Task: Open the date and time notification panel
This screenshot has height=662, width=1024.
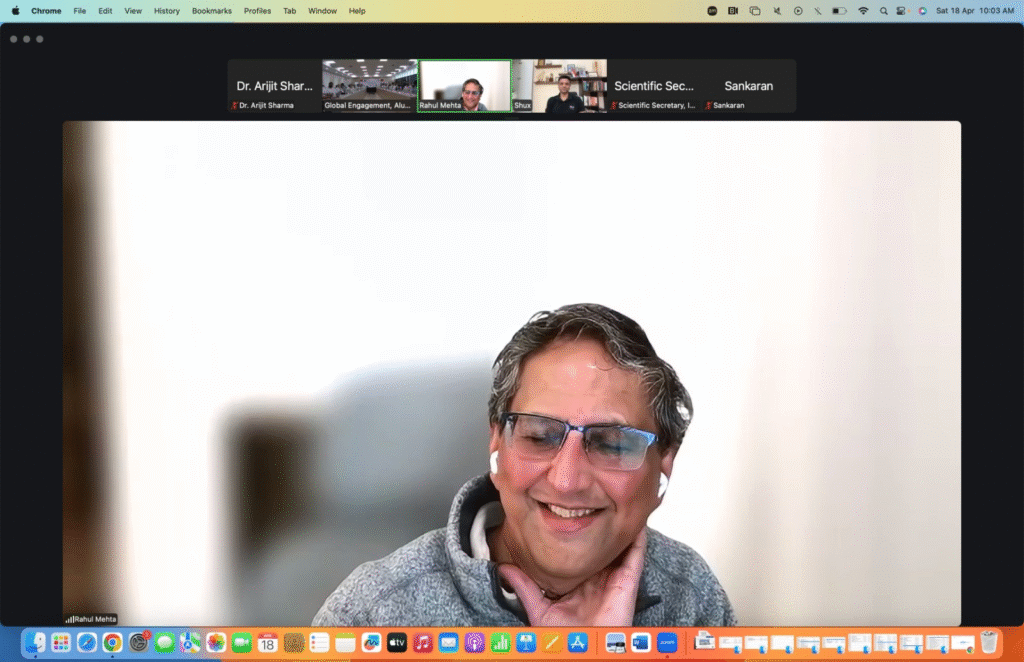Action: (975, 11)
